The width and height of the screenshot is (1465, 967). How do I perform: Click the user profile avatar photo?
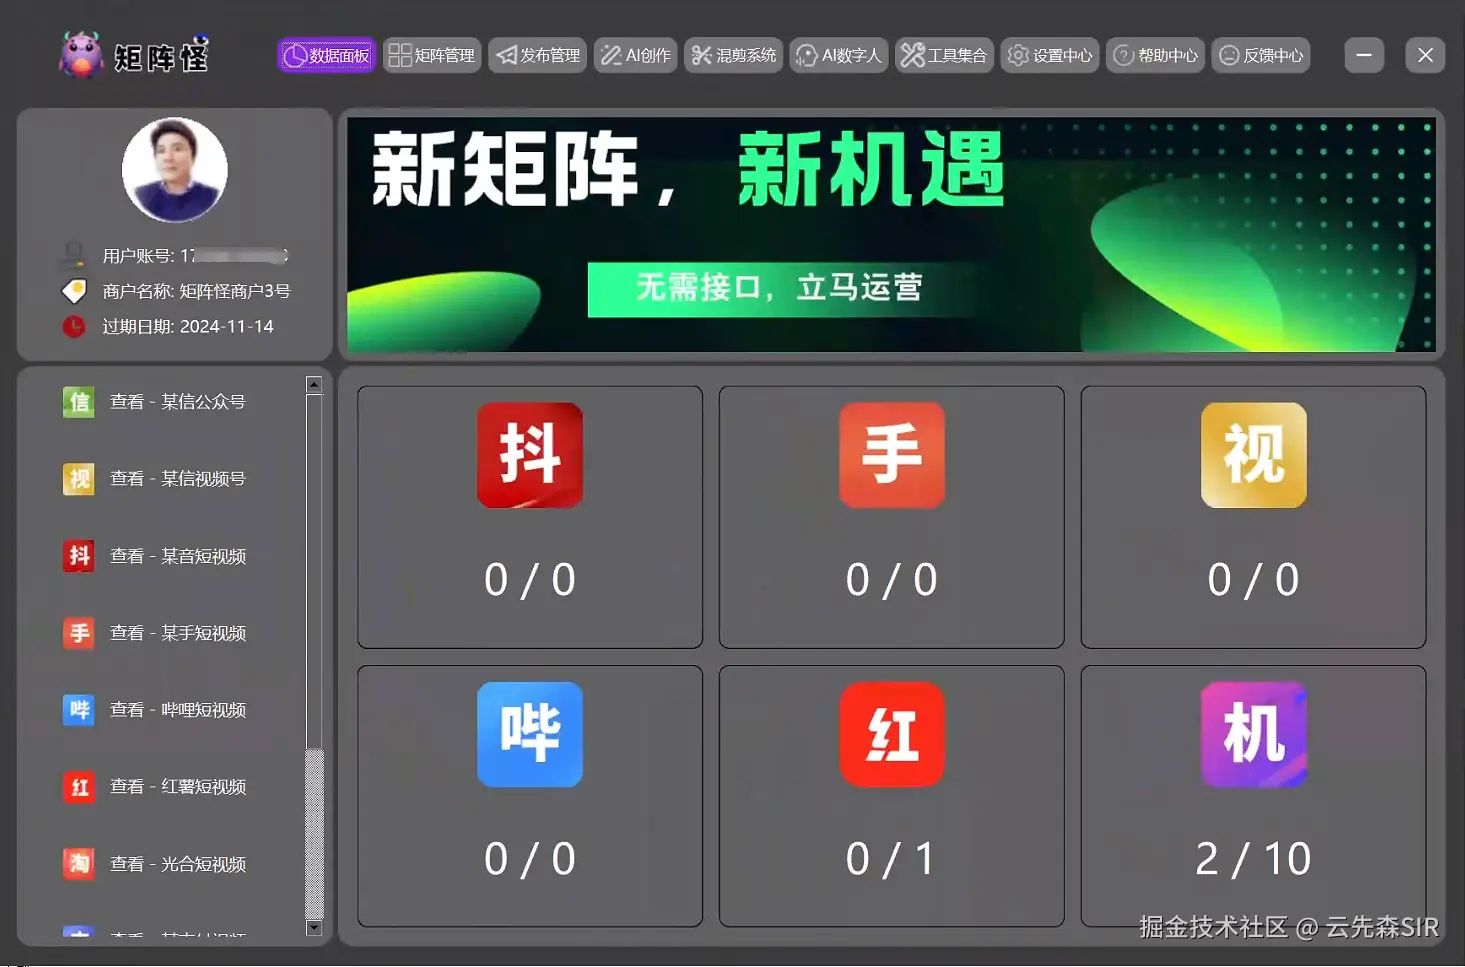175,170
